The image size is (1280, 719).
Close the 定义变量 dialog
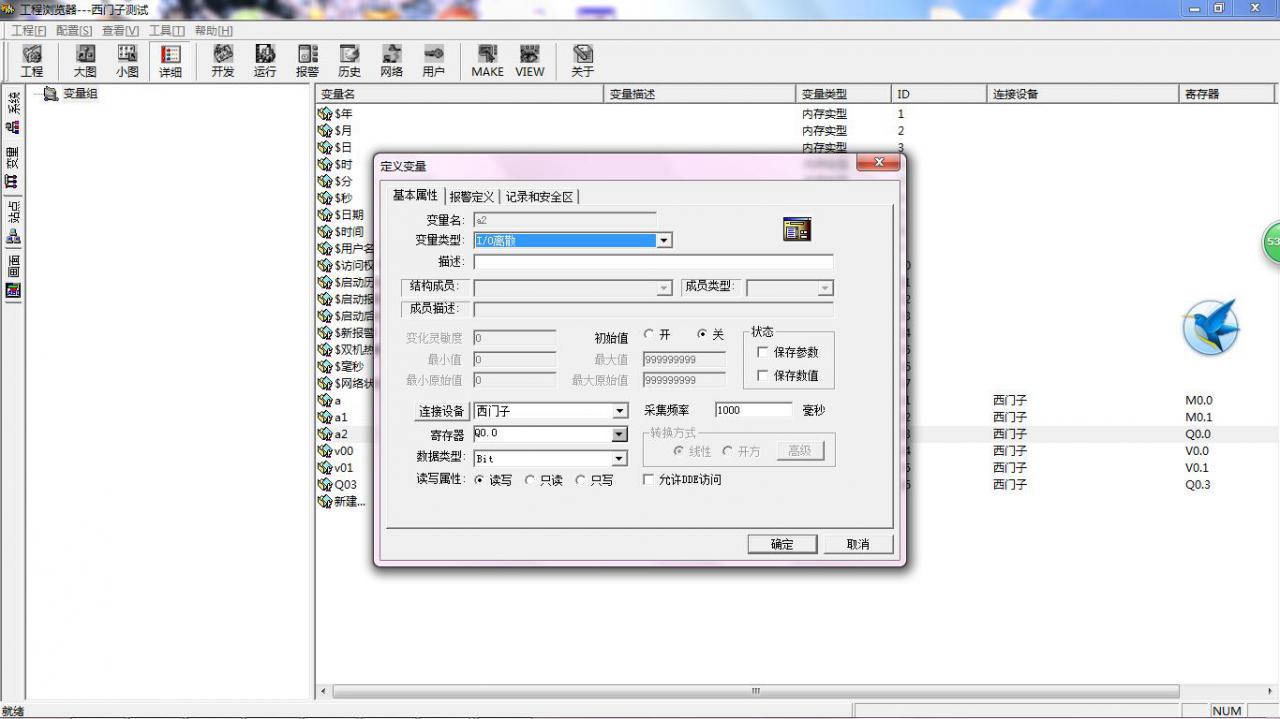[879, 162]
